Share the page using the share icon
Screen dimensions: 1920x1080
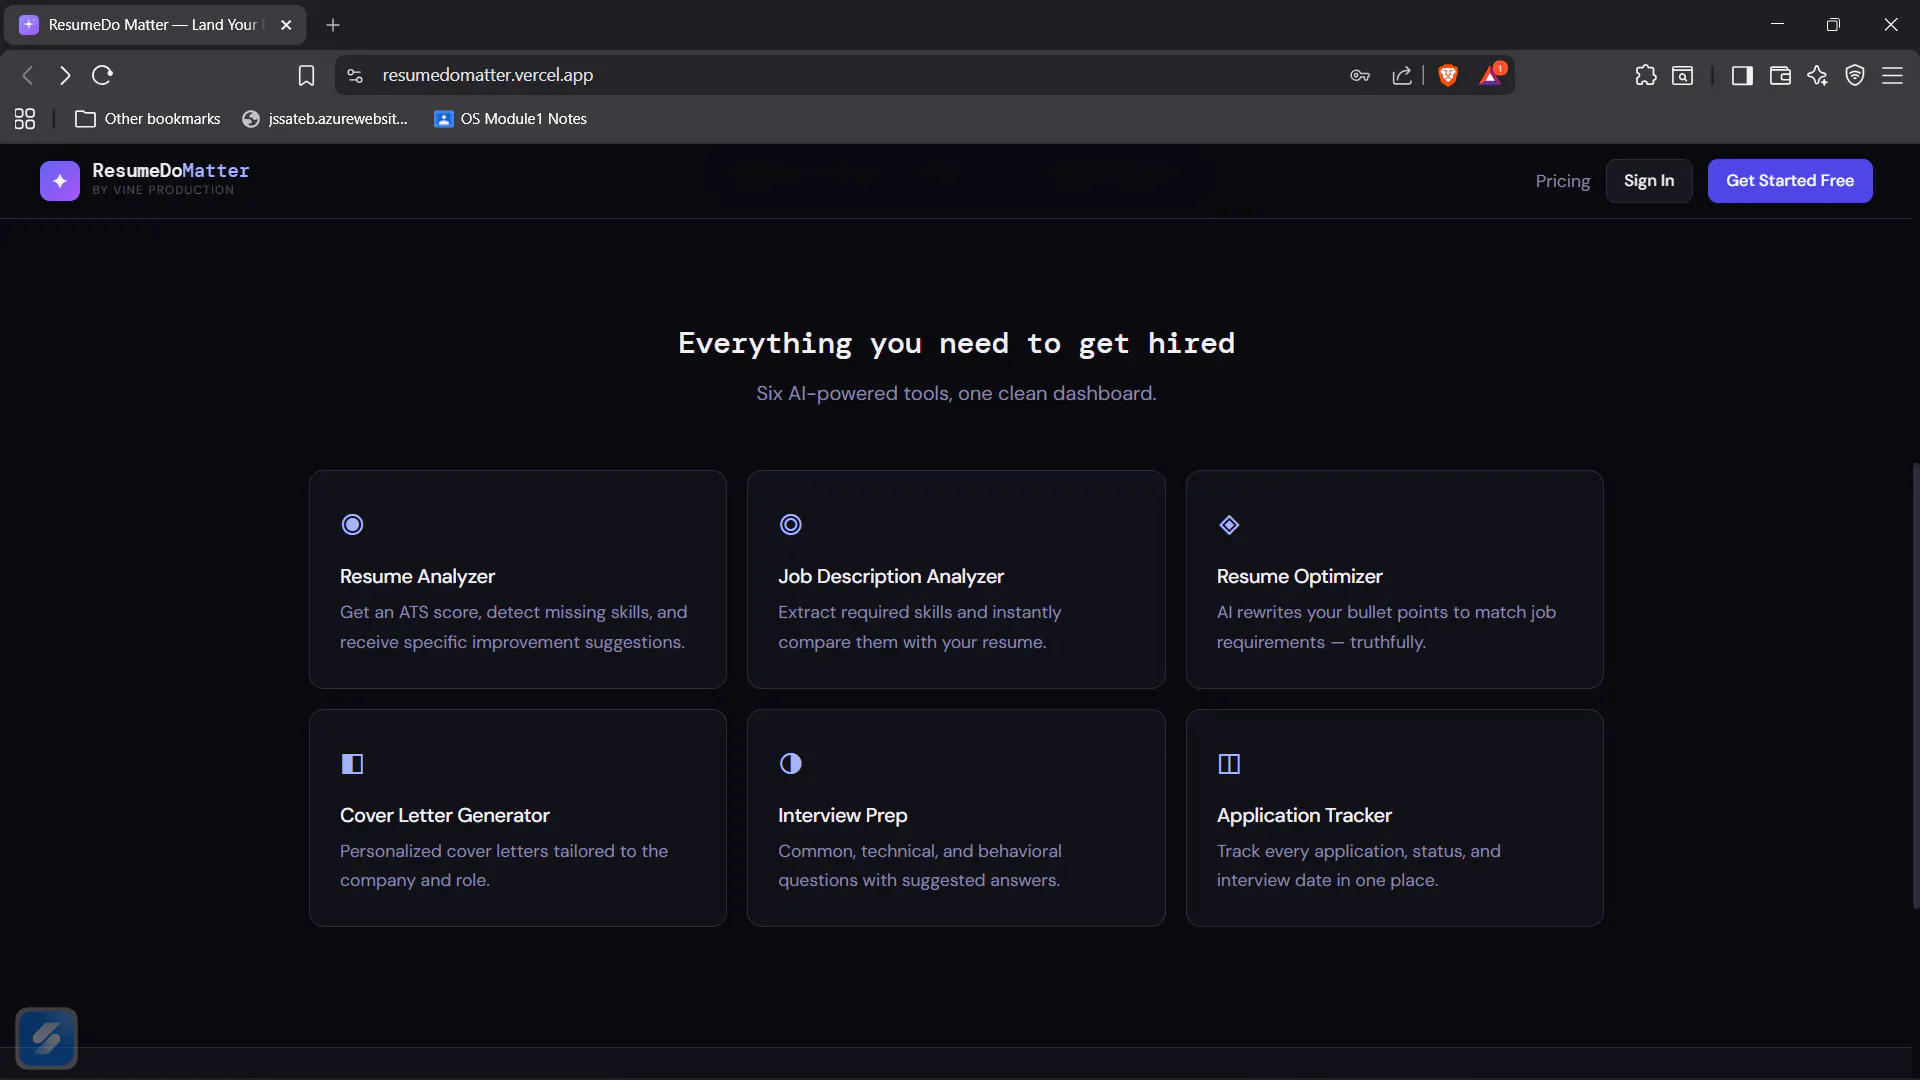(1402, 75)
